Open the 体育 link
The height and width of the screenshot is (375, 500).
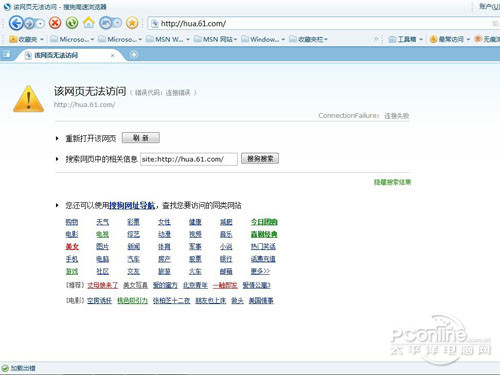coord(164,247)
